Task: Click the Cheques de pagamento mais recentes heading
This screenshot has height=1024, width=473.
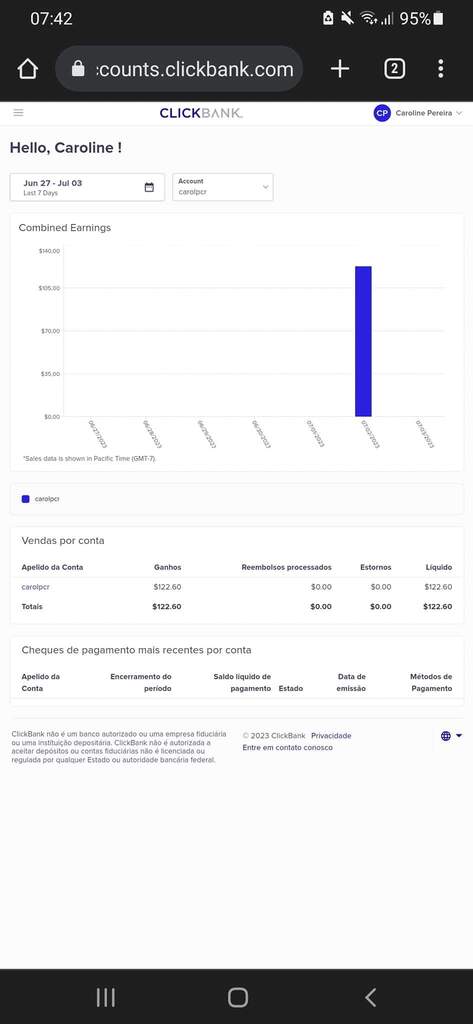Action: pos(137,650)
